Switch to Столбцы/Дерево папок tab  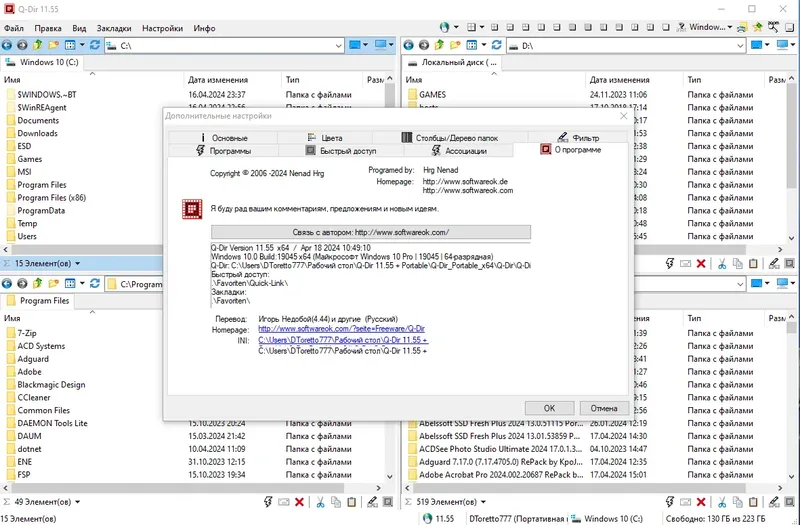coord(449,138)
